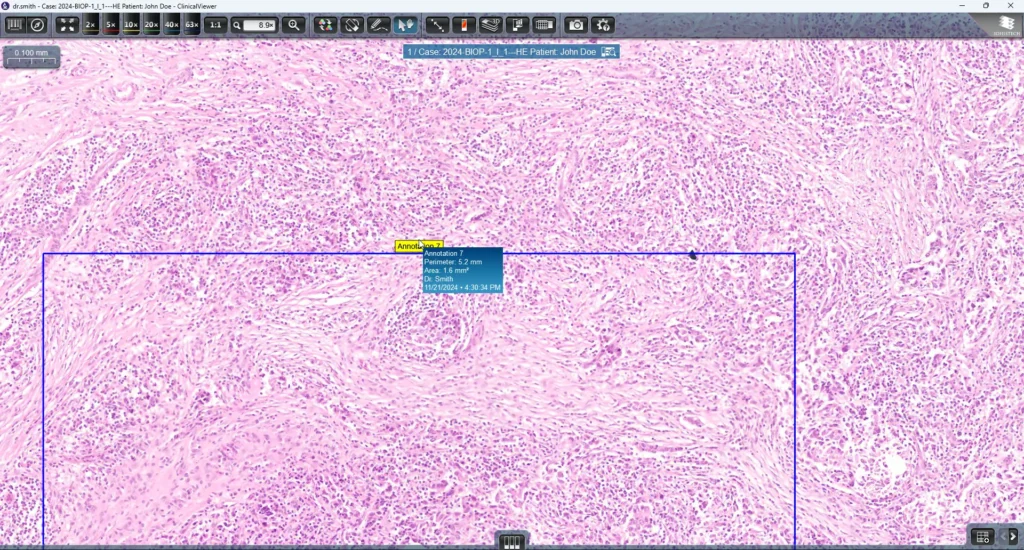Click the compass navigation icon

tap(38, 25)
